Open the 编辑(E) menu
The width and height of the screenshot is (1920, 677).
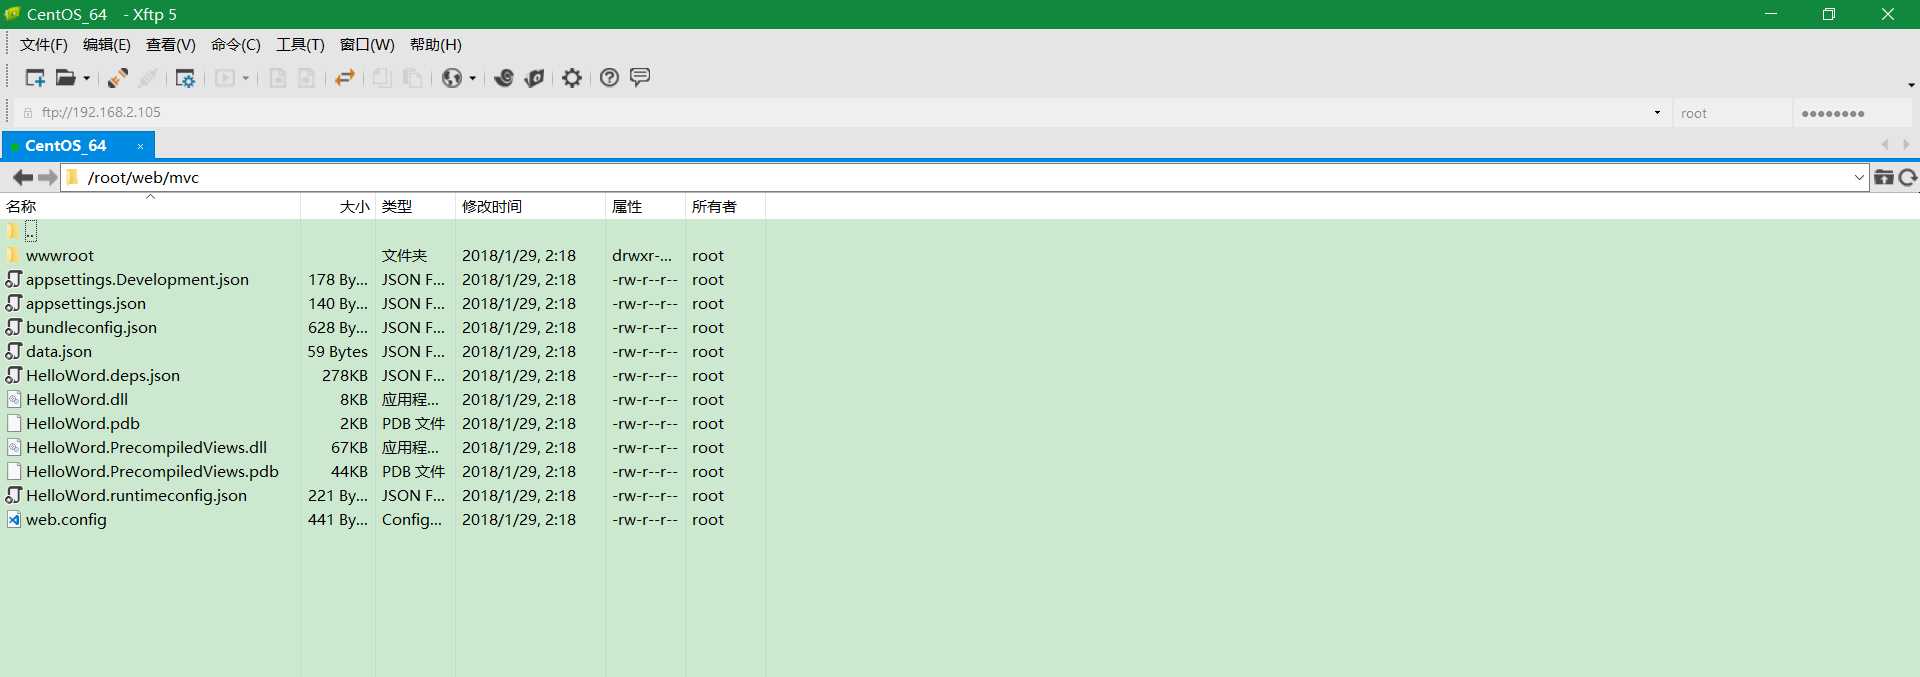(107, 45)
